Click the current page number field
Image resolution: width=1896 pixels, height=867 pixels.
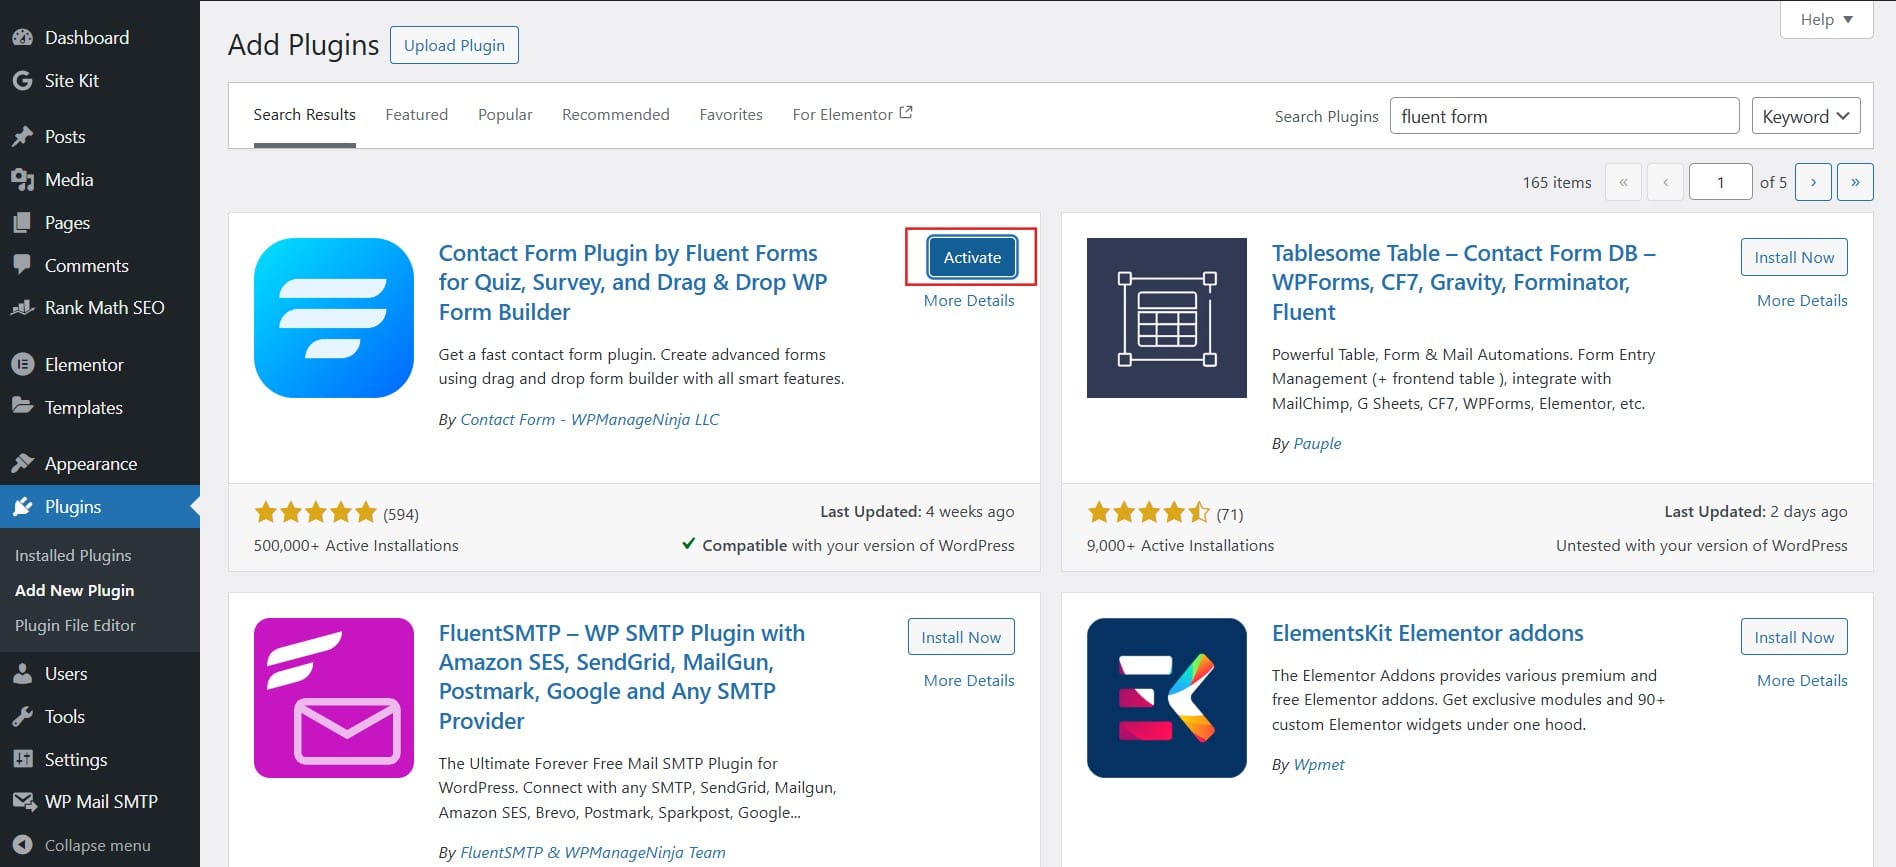[1720, 182]
